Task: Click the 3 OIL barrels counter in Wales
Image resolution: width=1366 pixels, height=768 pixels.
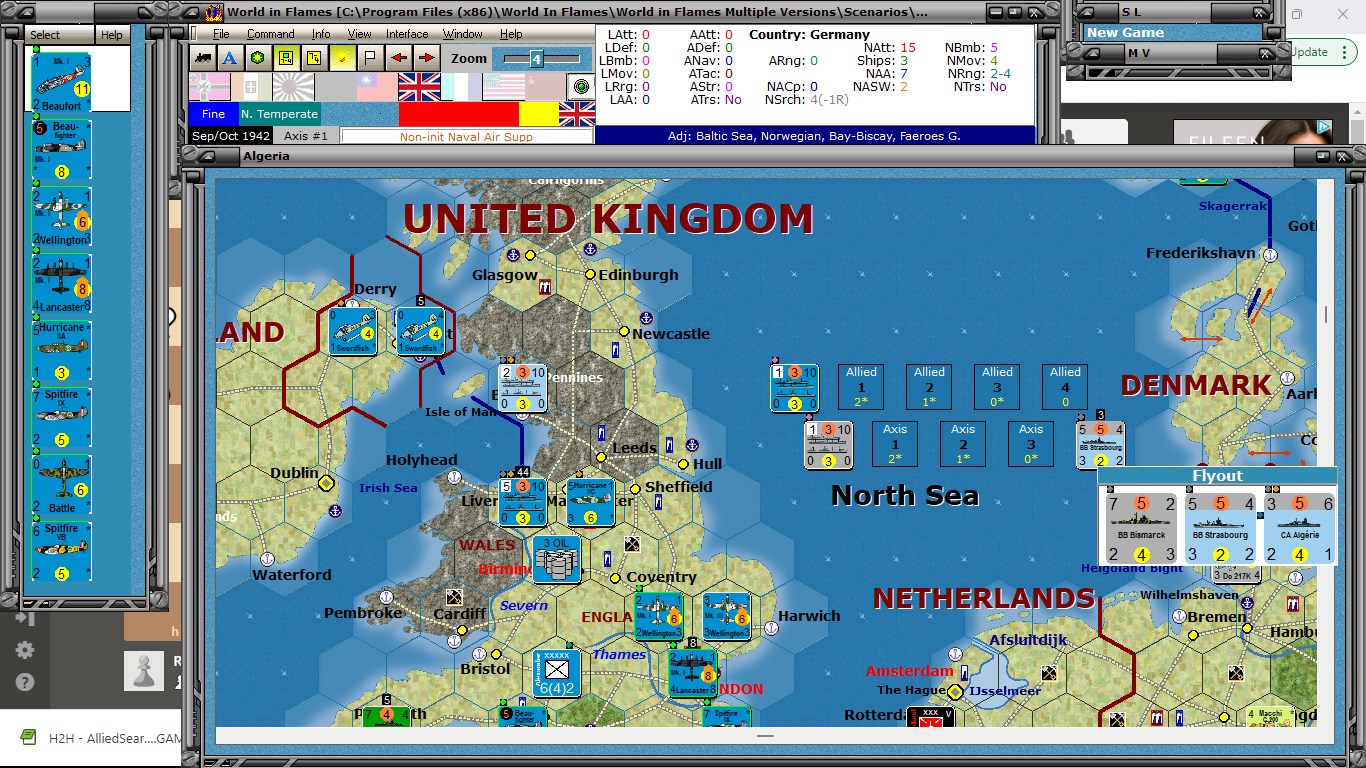Action: [x=557, y=559]
